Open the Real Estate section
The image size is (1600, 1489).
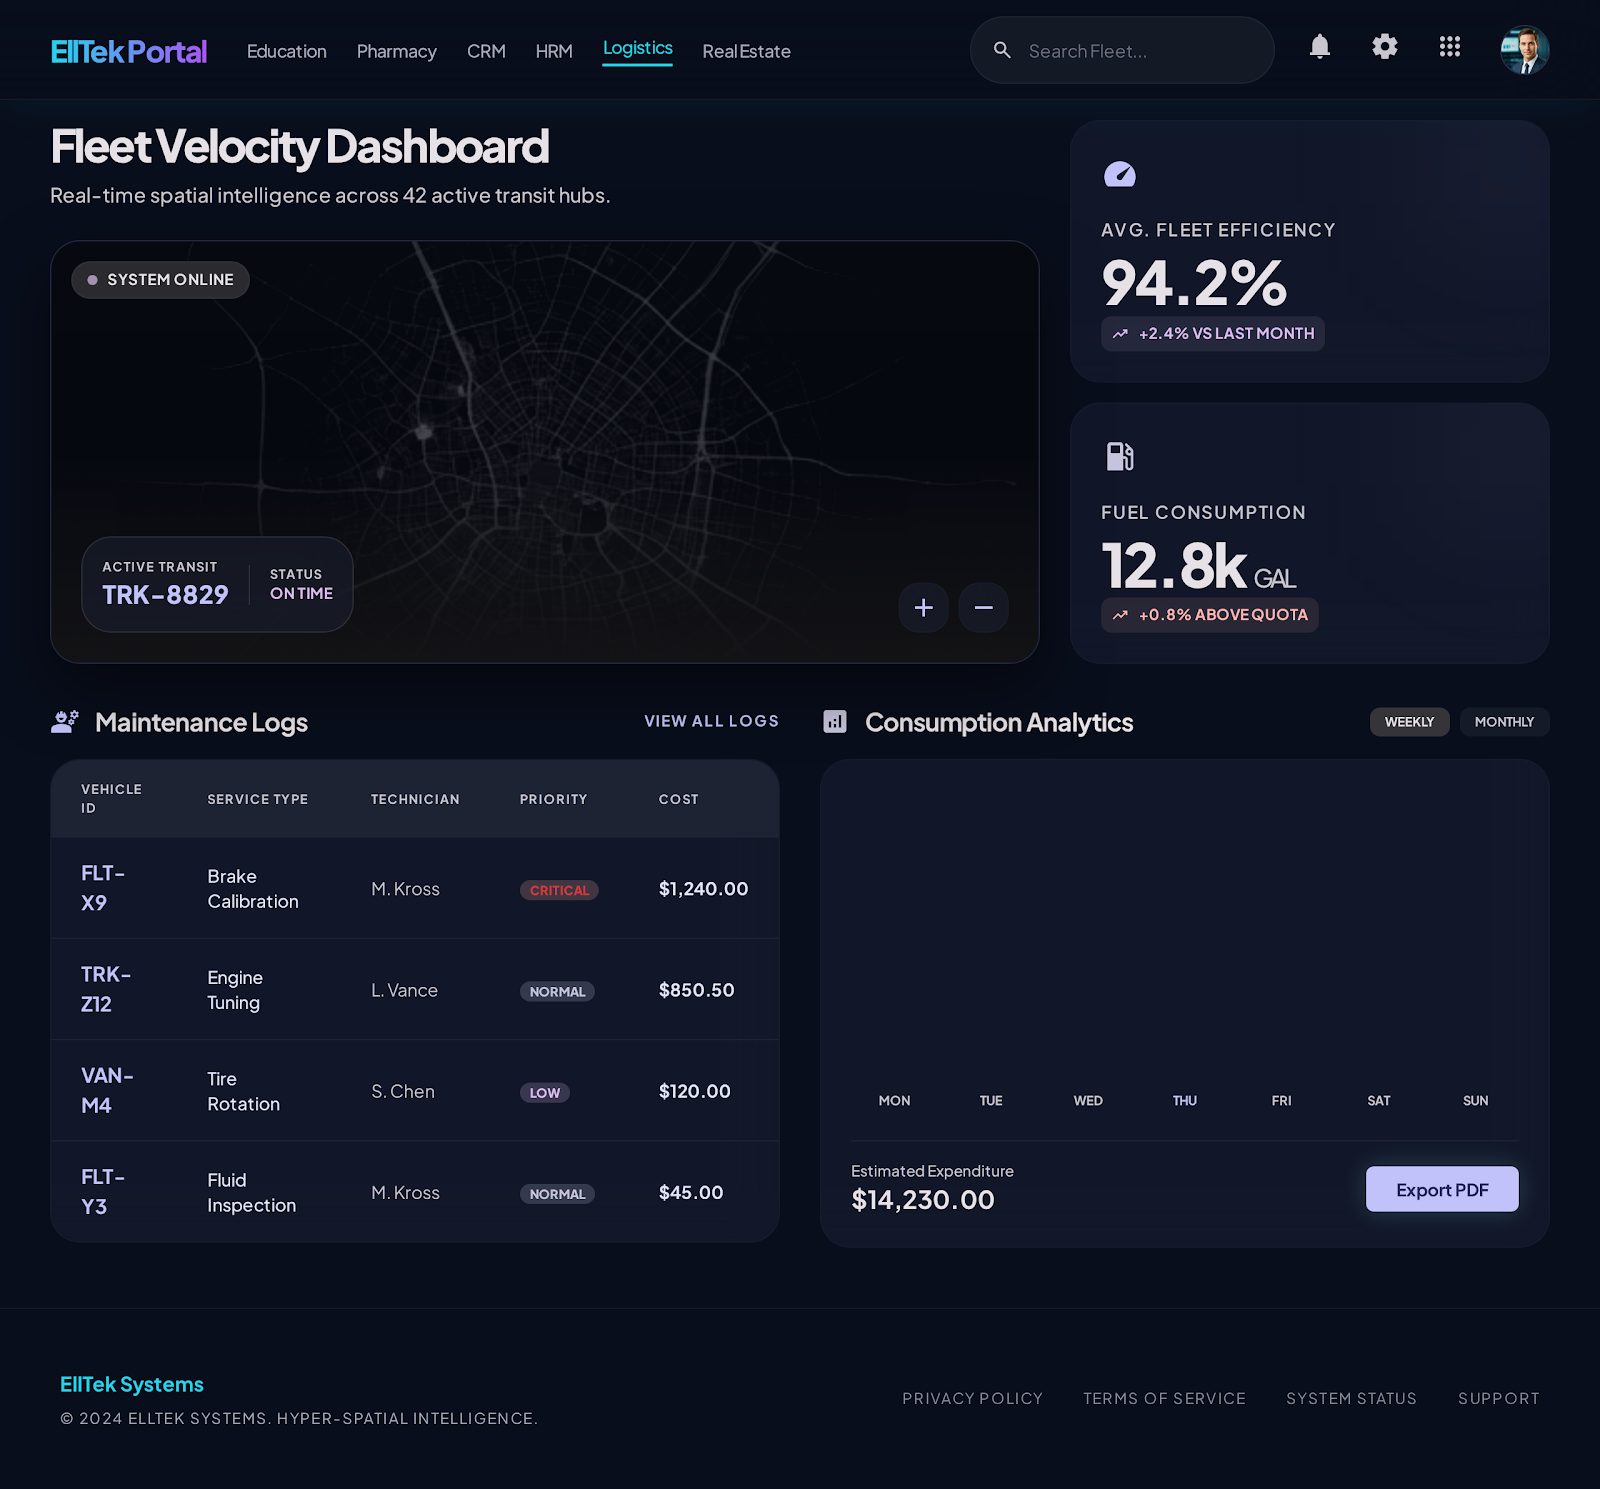746,52
